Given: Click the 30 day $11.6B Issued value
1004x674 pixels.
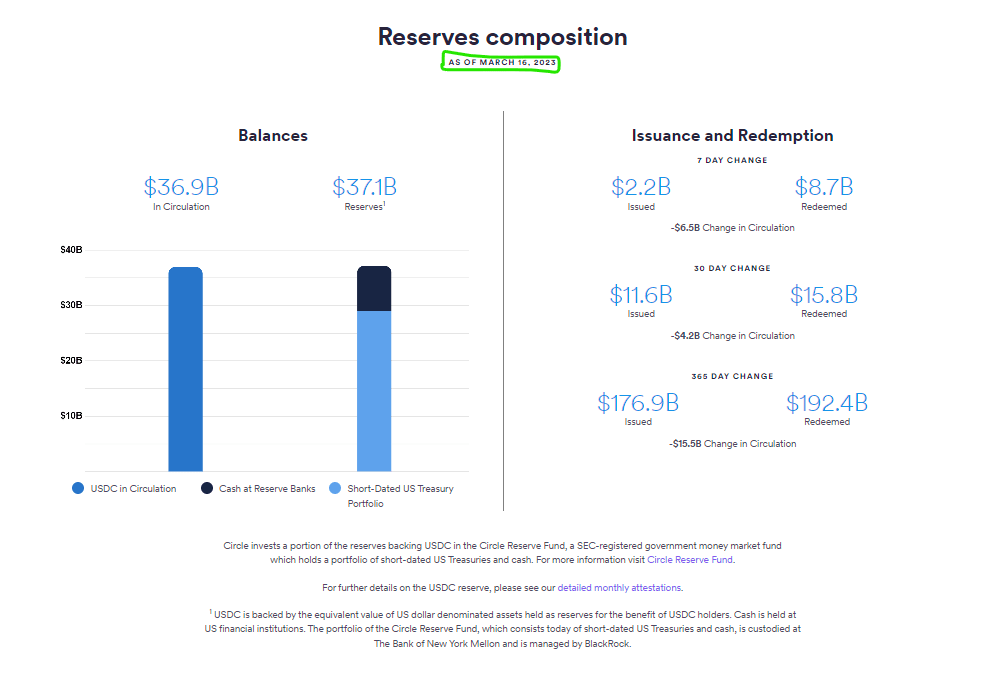Looking at the screenshot, I should point(641,295).
